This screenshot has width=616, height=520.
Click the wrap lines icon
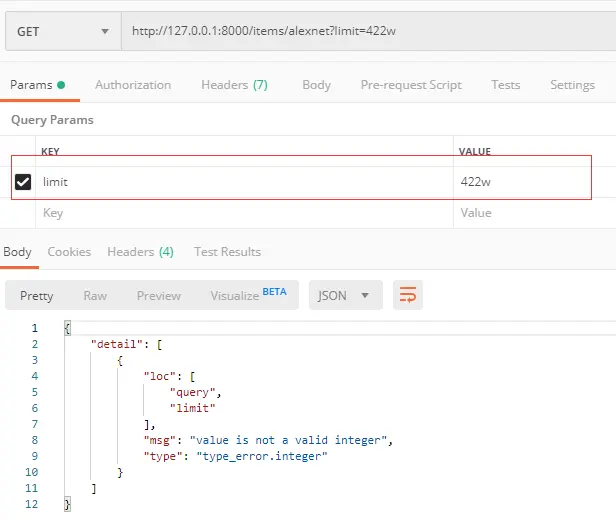tap(408, 295)
